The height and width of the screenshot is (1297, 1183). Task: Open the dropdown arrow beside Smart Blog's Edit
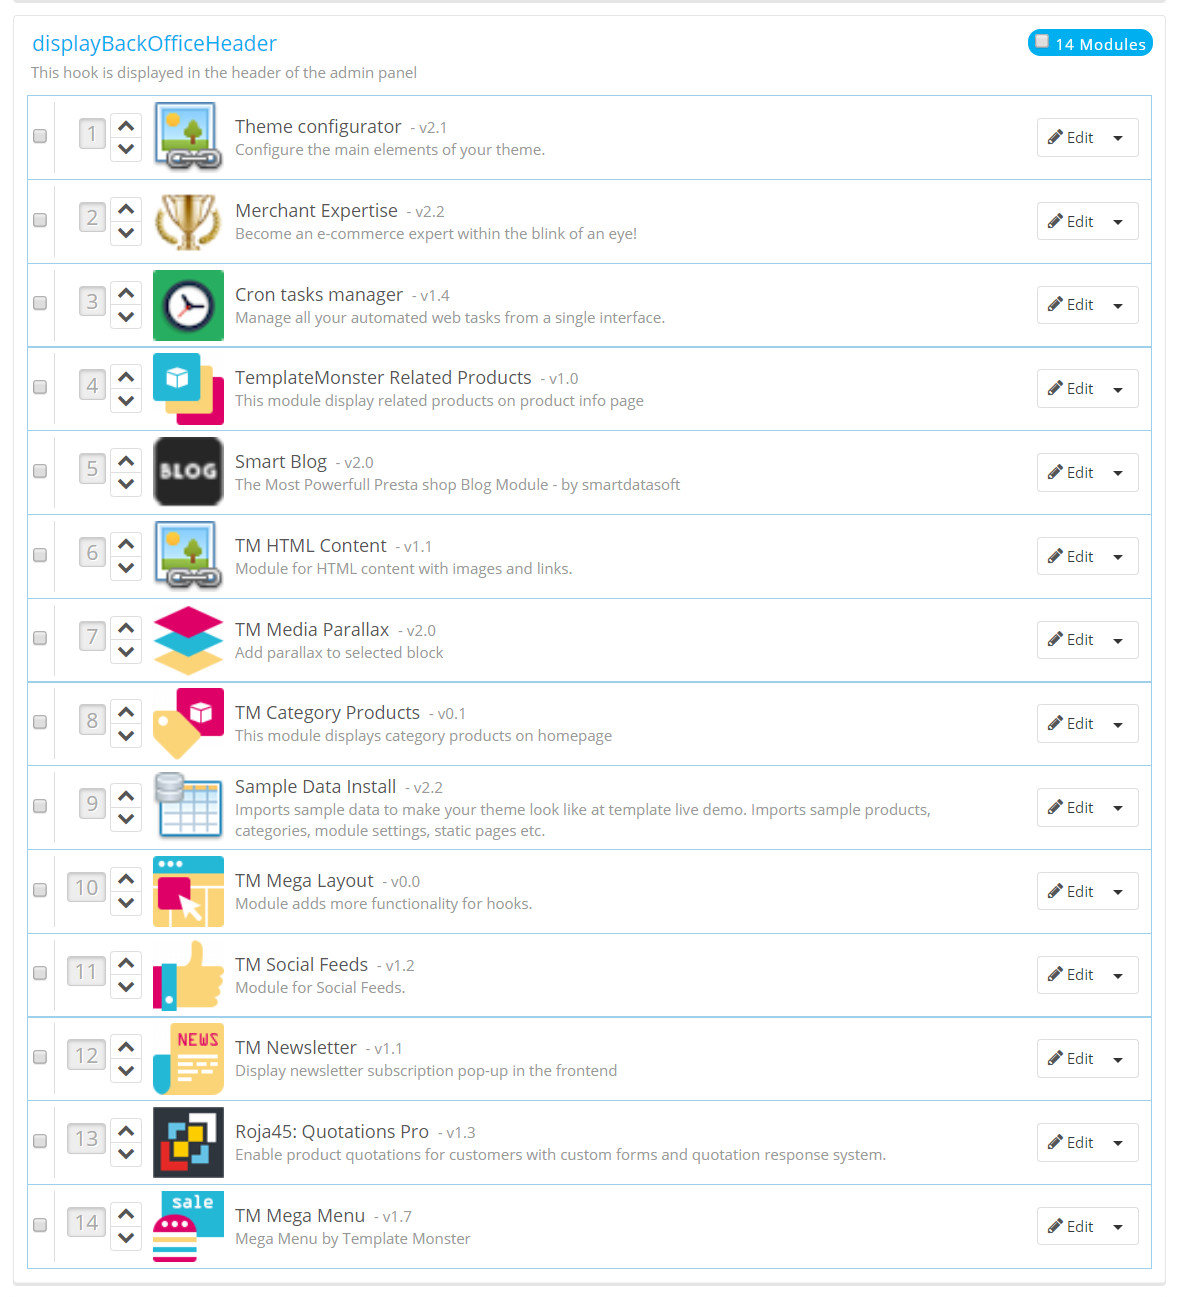tap(1118, 473)
